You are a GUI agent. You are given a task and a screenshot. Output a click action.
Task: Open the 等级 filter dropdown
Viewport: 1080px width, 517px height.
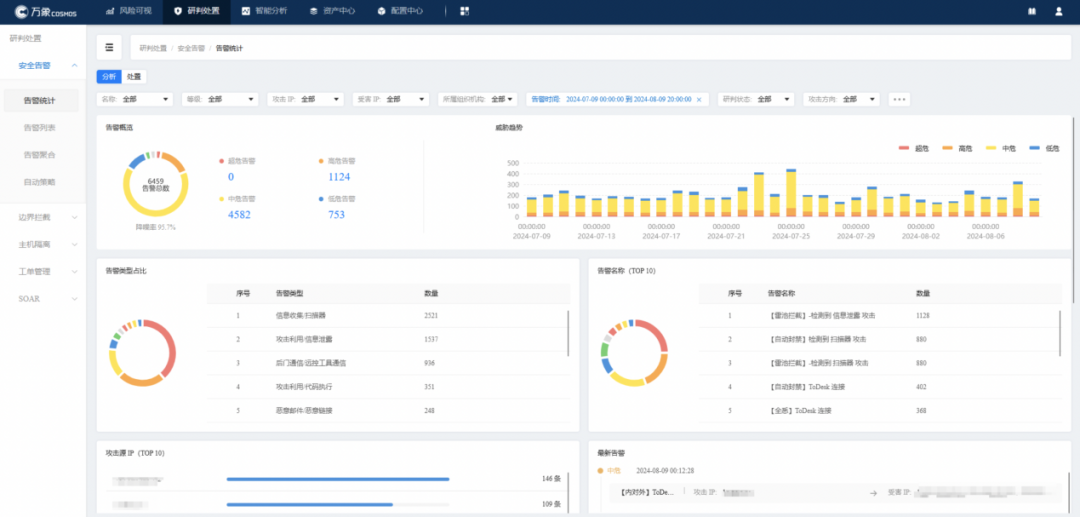pyautogui.click(x=220, y=99)
